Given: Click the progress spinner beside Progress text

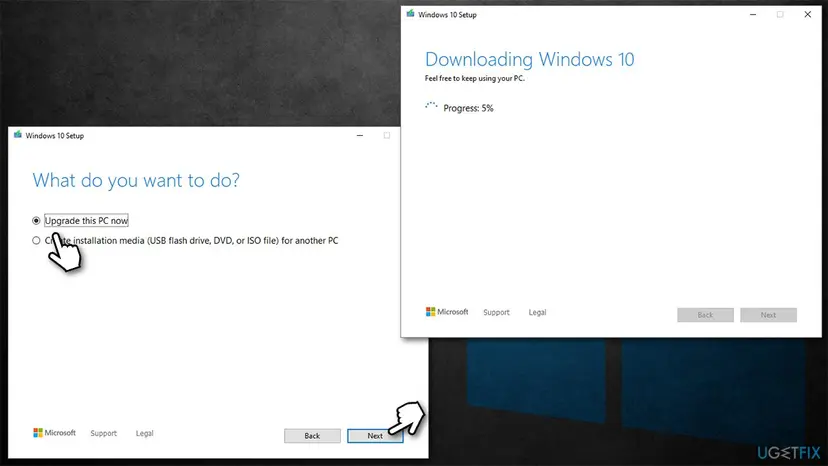Looking at the screenshot, I should pyautogui.click(x=431, y=107).
